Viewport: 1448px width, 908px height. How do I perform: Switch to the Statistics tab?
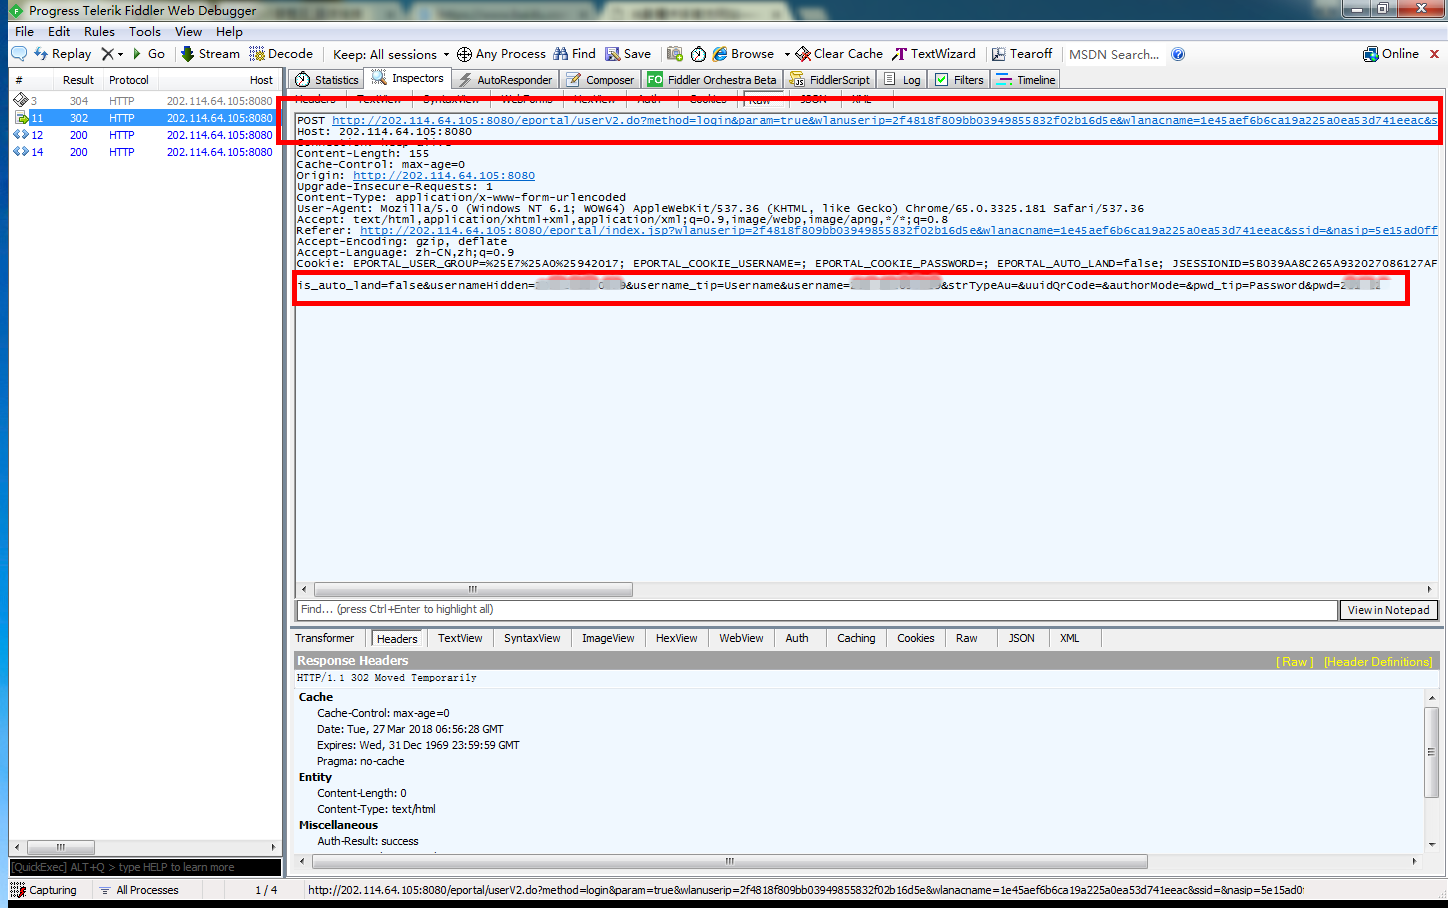(327, 80)
